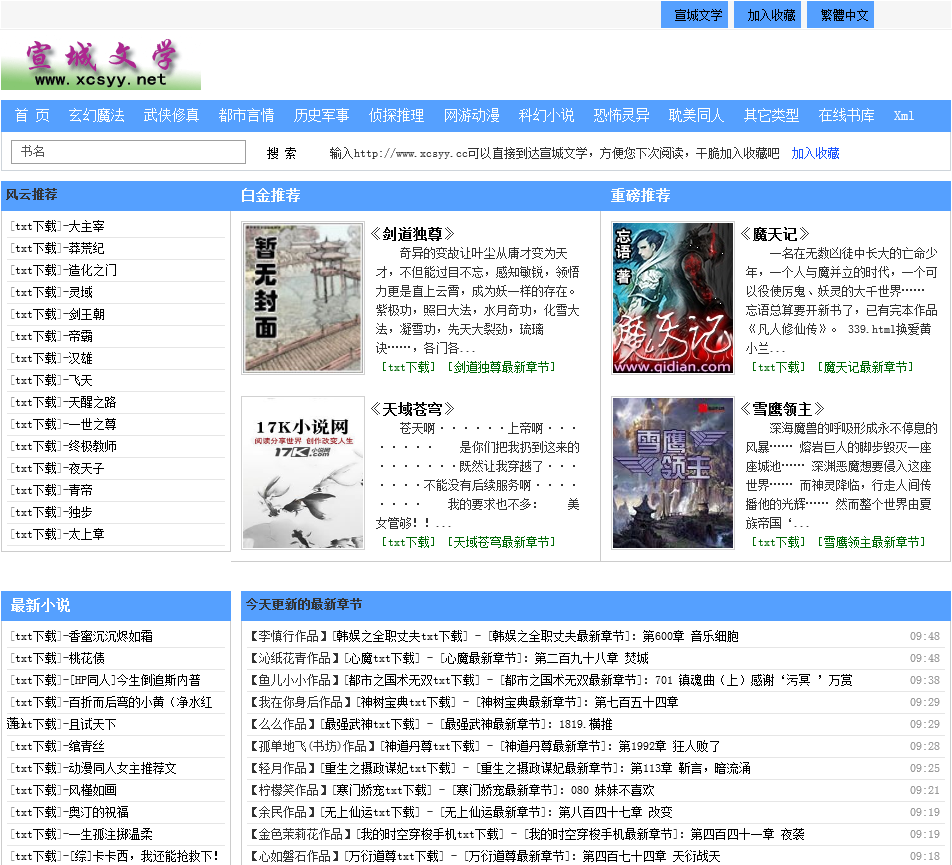Click the 宣城文学 site logo
This screenshot has width=952, height=865.
(101, 64)
